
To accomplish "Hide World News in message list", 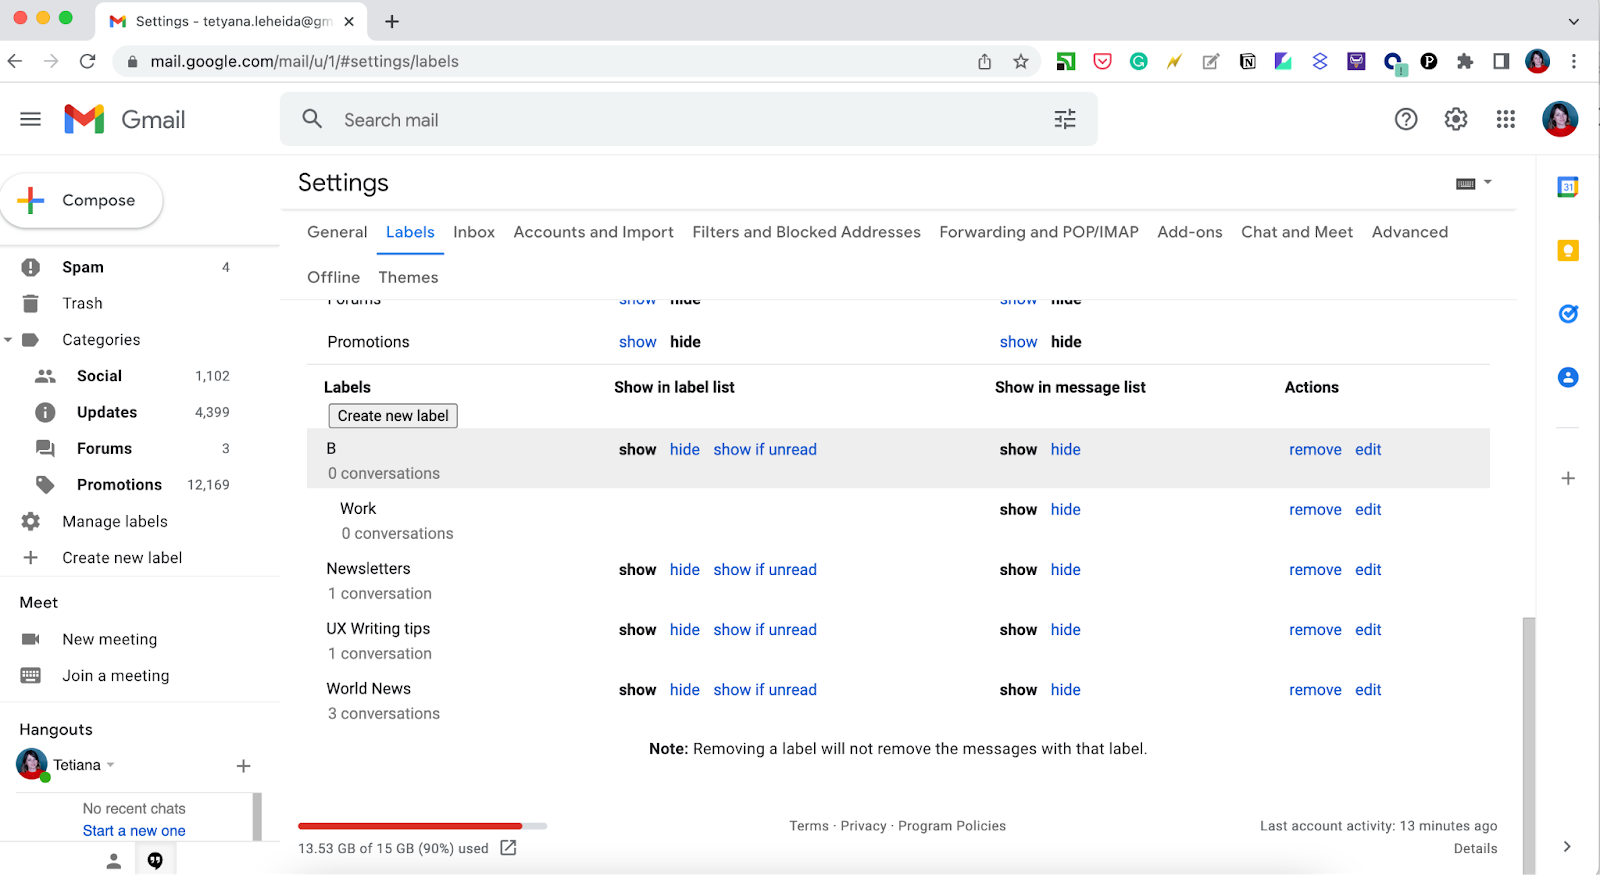I will point(1065,690).
